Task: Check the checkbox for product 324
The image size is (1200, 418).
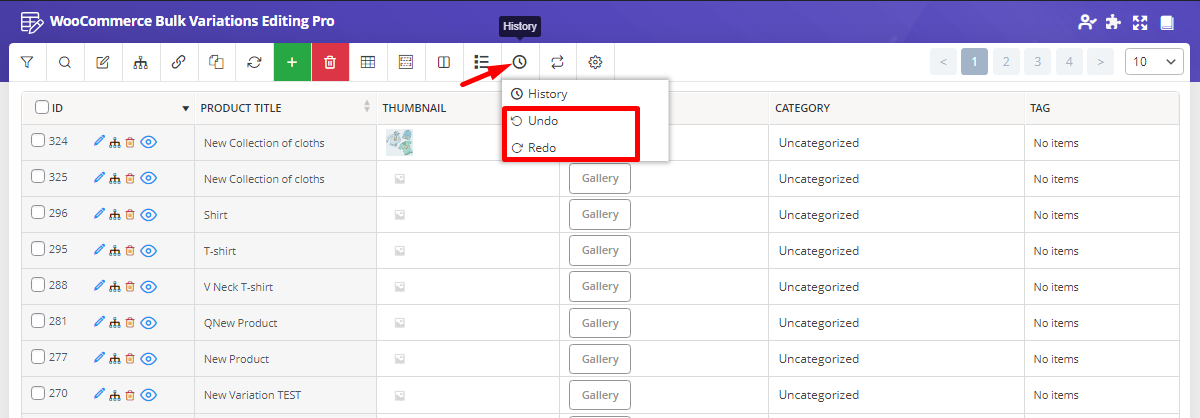Action: [38, 141]
